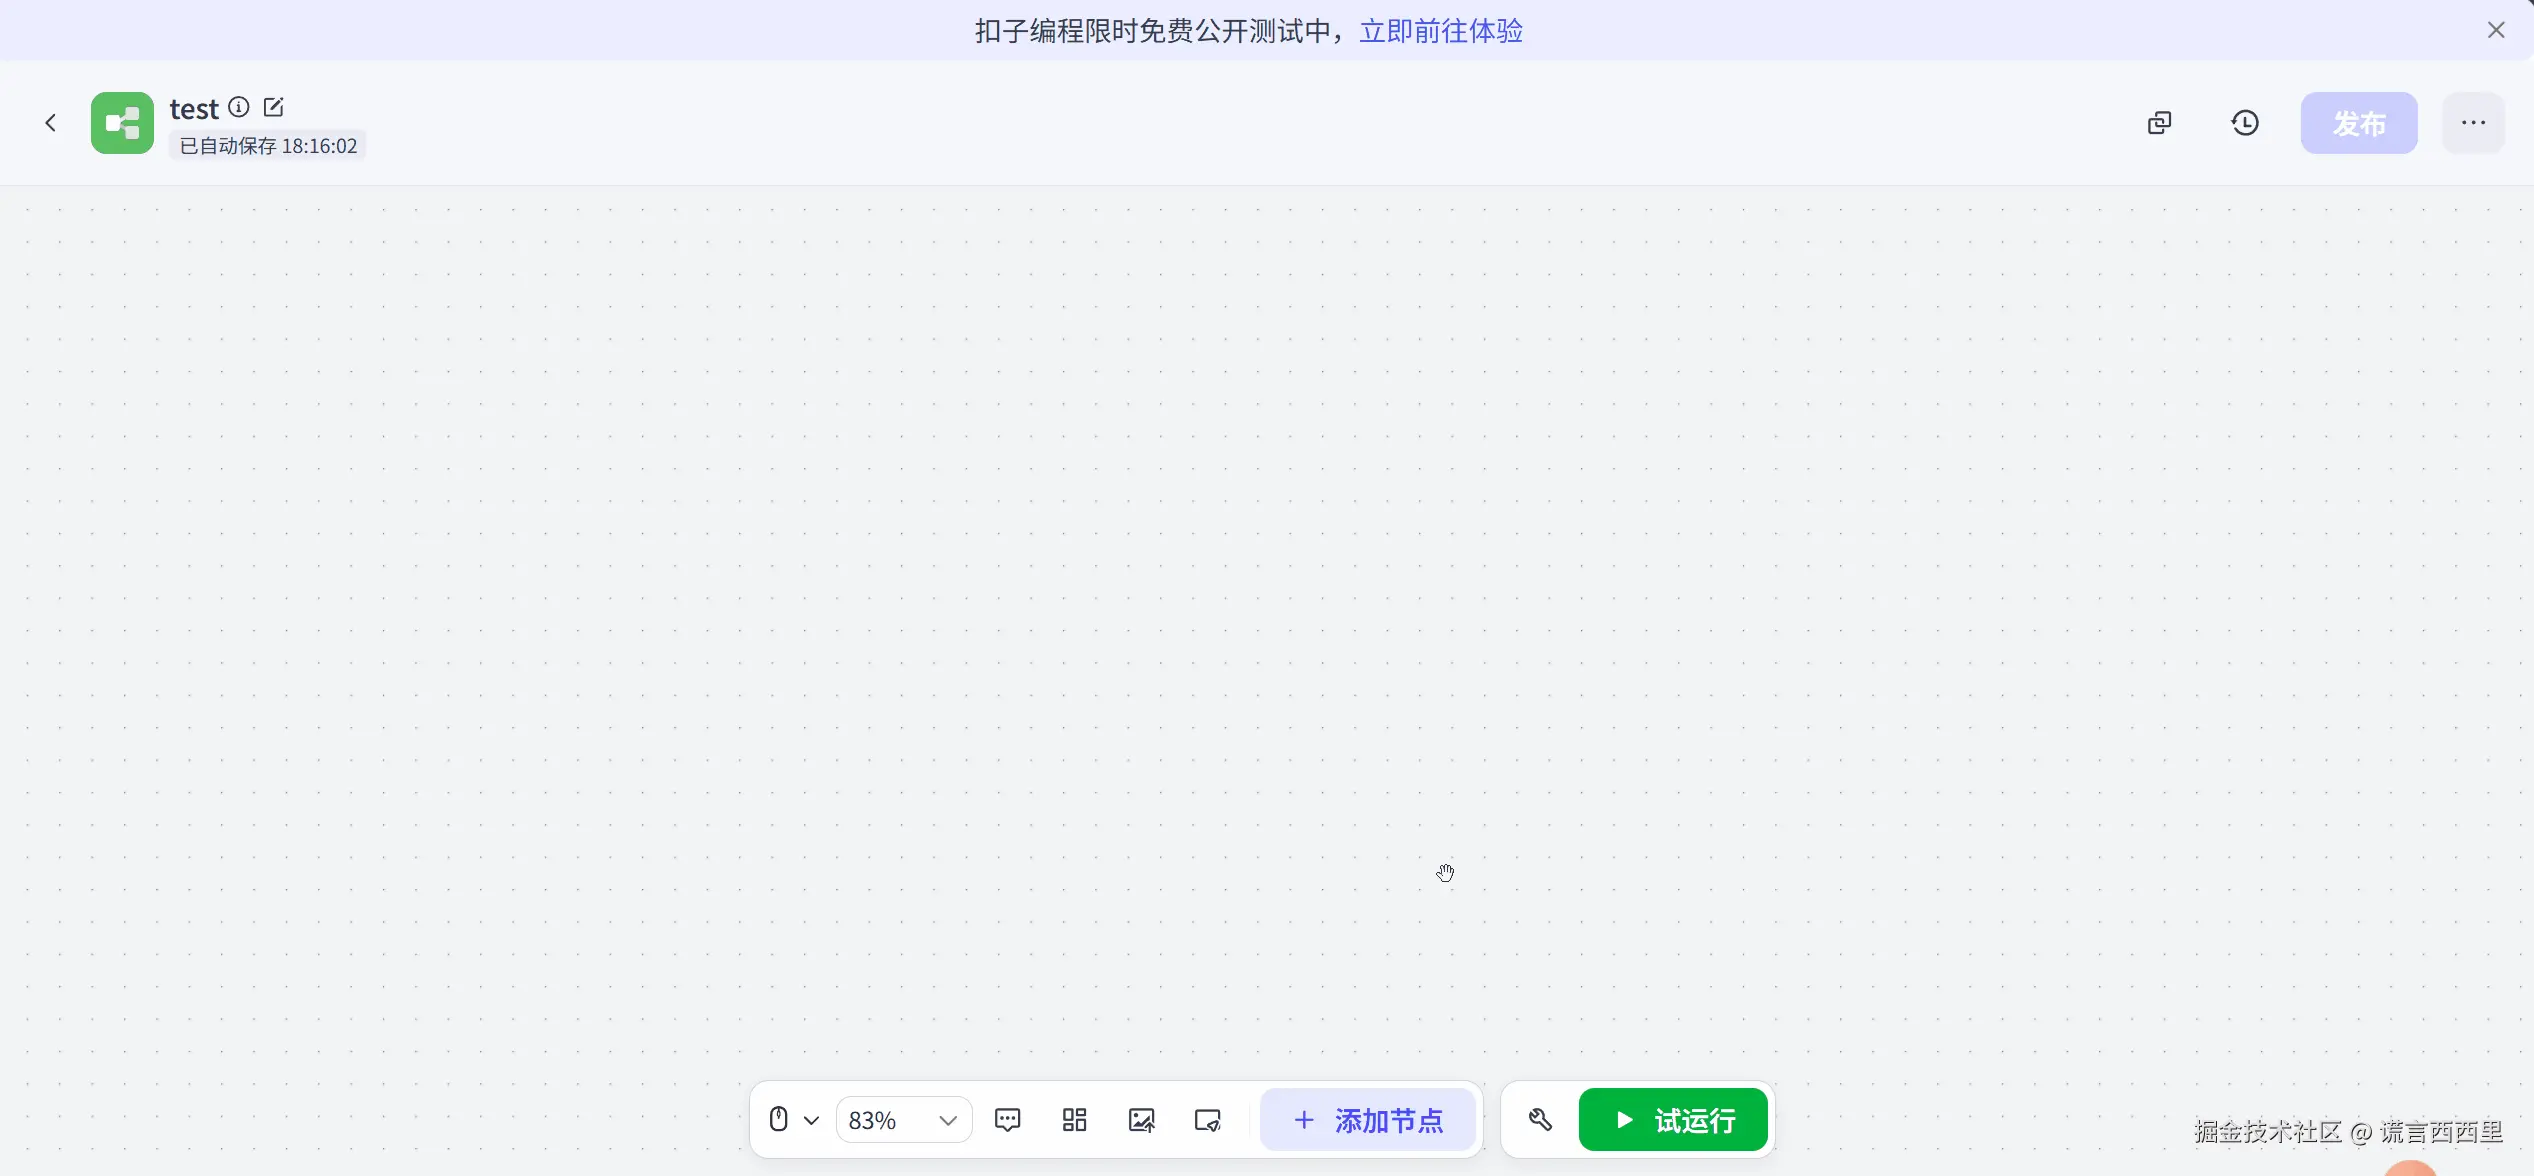
Task: Follow the 立即前往体验 banner link
Action: pos(1441,31)
